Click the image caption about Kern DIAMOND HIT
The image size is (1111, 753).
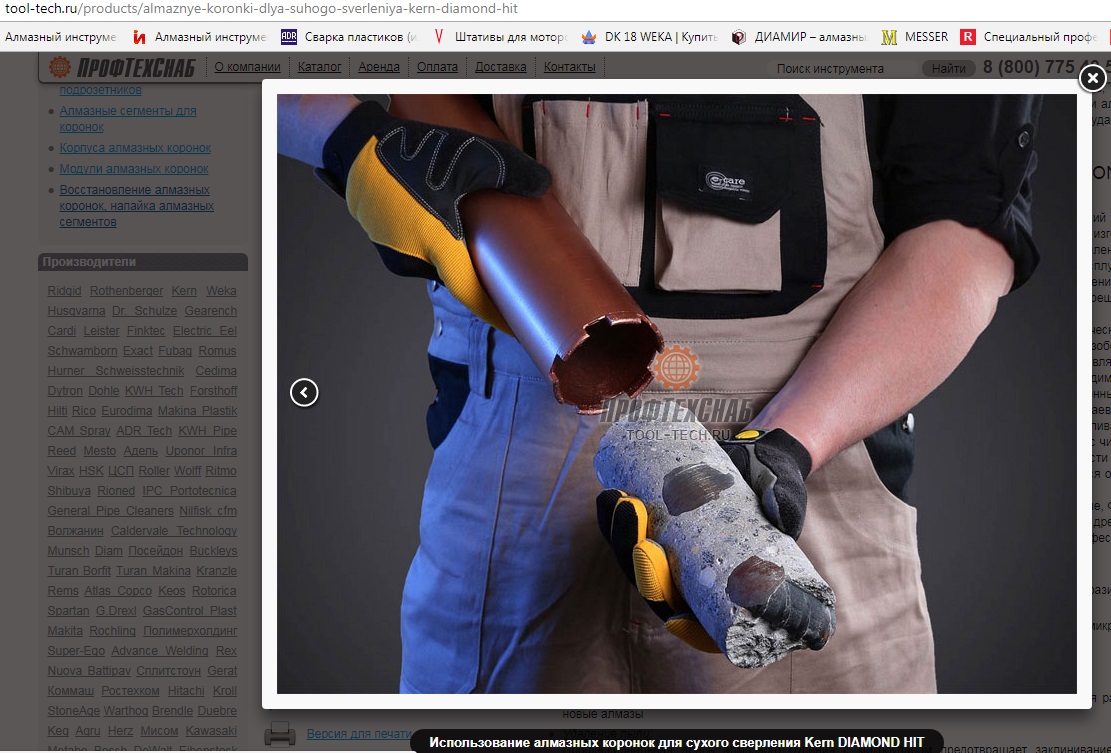point(677,742)
